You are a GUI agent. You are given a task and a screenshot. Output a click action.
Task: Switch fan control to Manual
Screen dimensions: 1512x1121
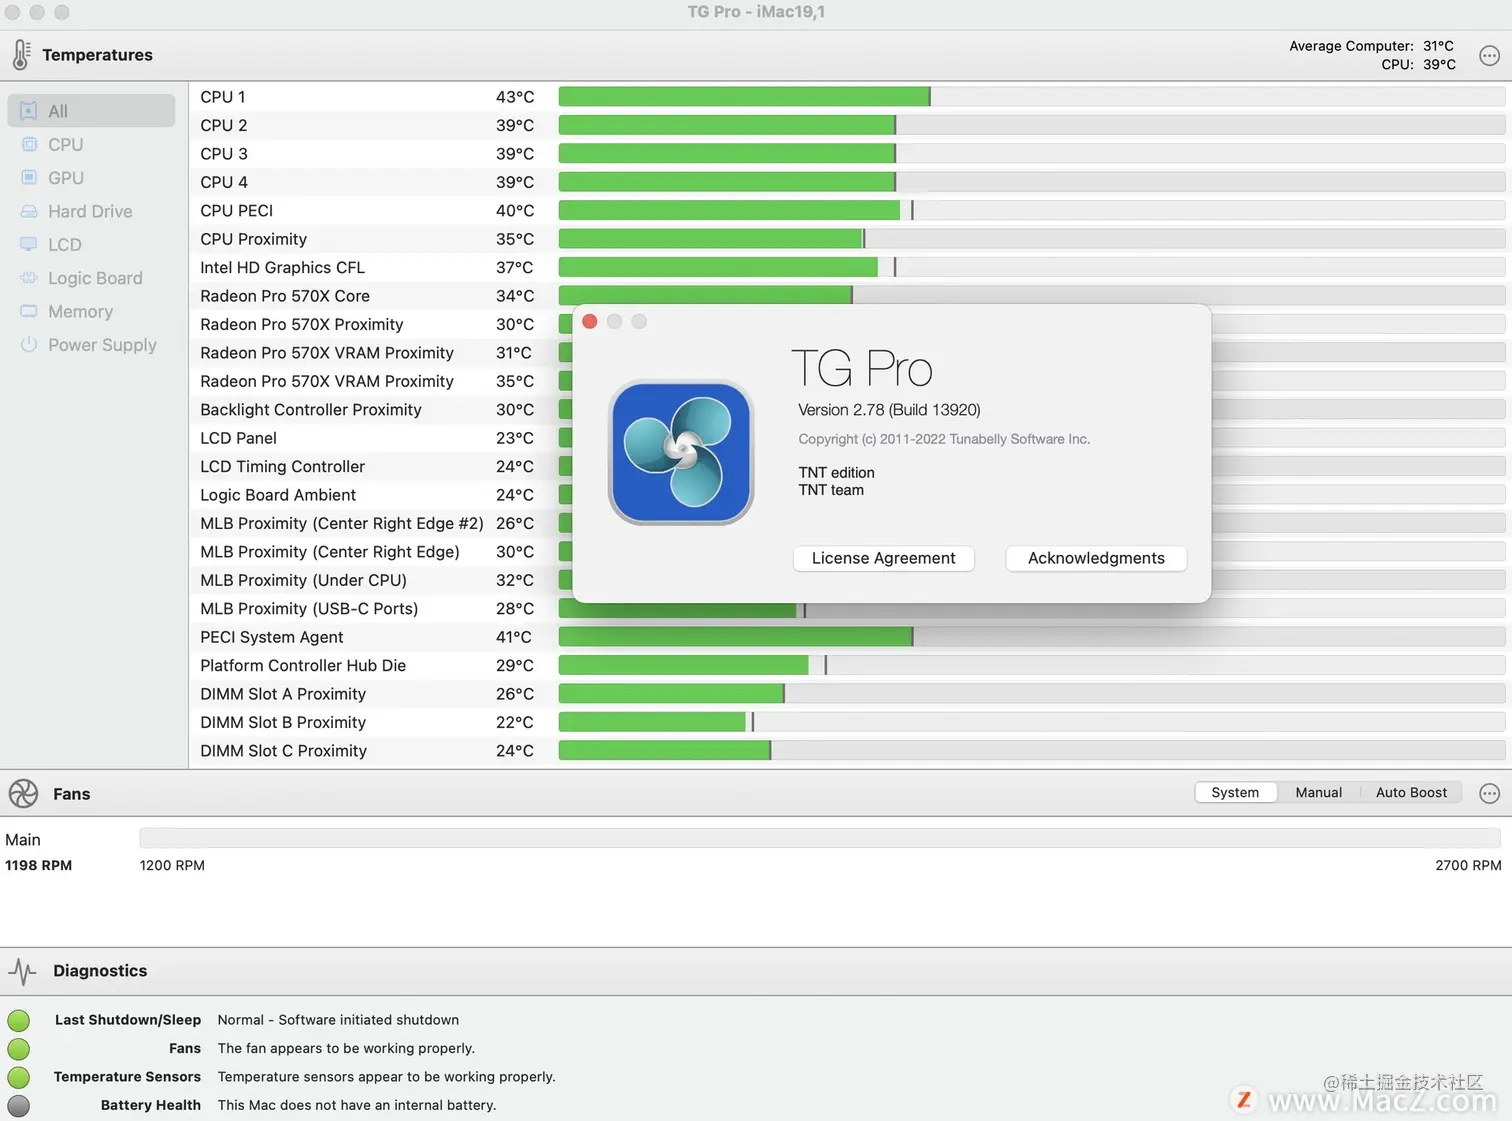tap(1318, 792)
